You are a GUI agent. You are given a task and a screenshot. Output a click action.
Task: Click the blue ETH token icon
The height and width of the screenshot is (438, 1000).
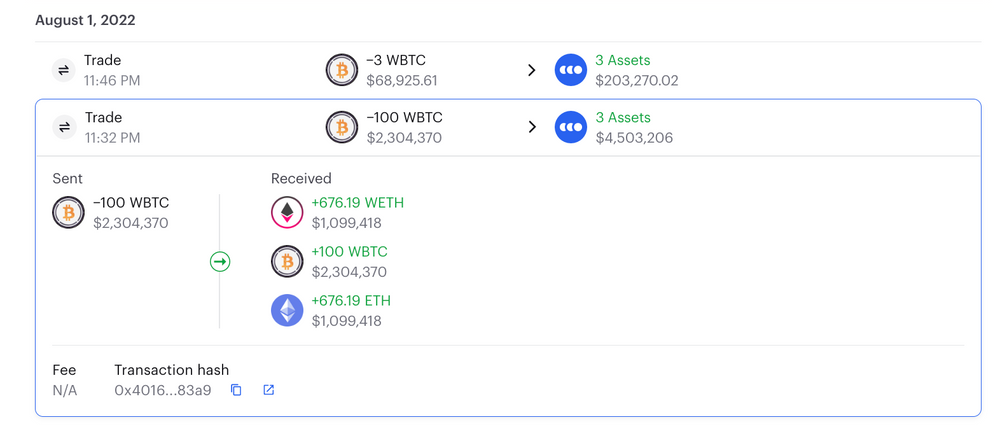[287, 310]
